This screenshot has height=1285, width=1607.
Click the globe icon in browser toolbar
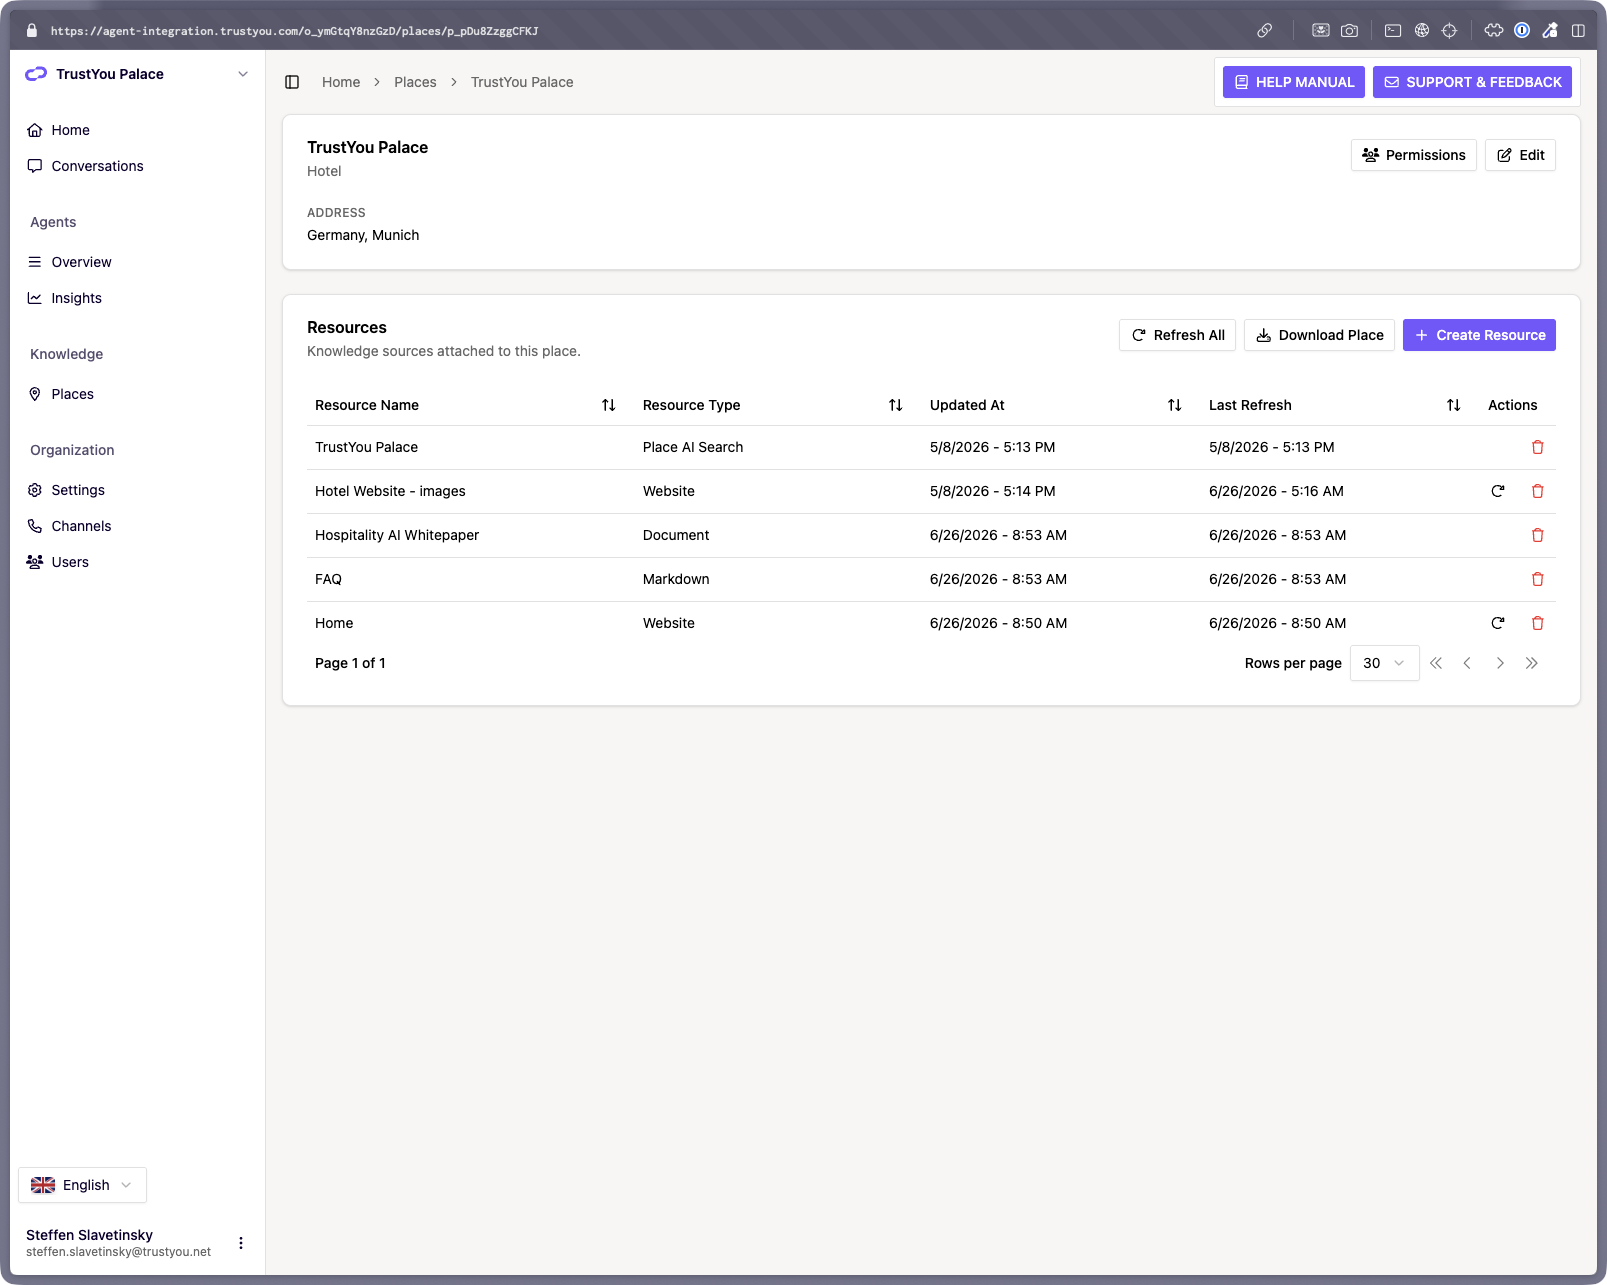(1421, 30)
